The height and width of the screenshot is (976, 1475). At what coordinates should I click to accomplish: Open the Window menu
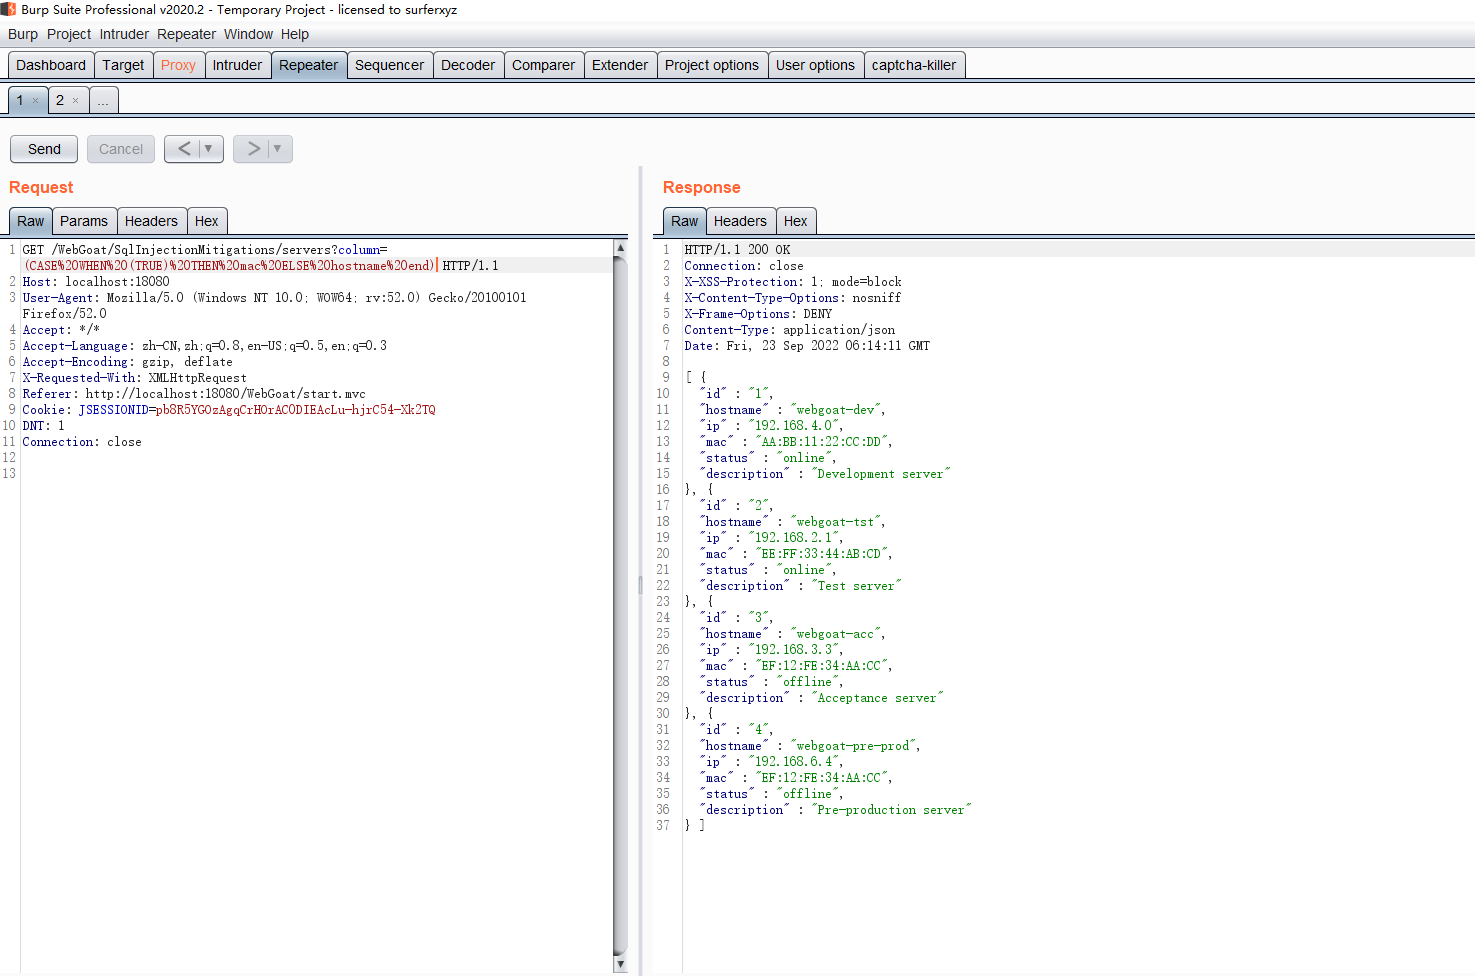[248, 34]
